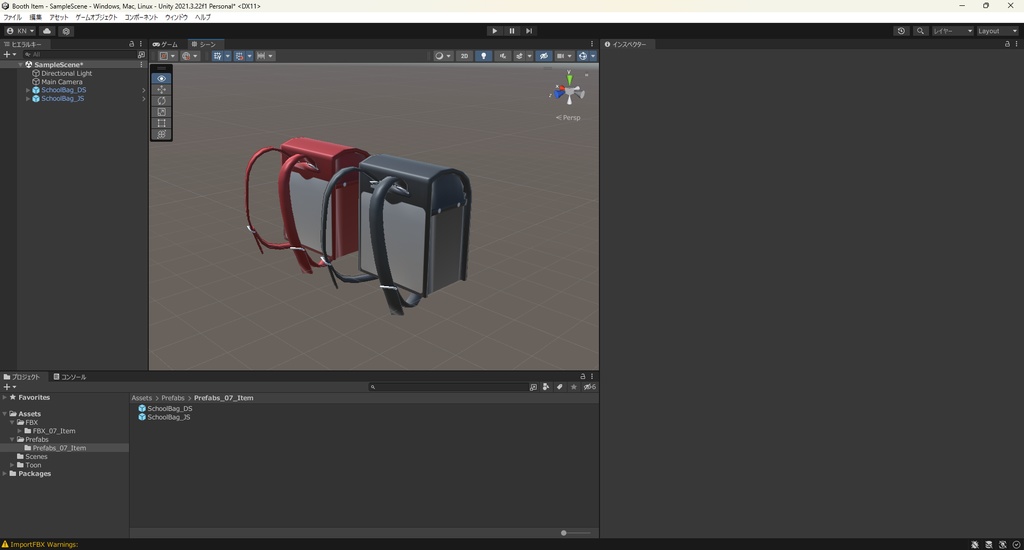
Task: Click Prefabs in the breadcrumb path
Action: (173, 398)
